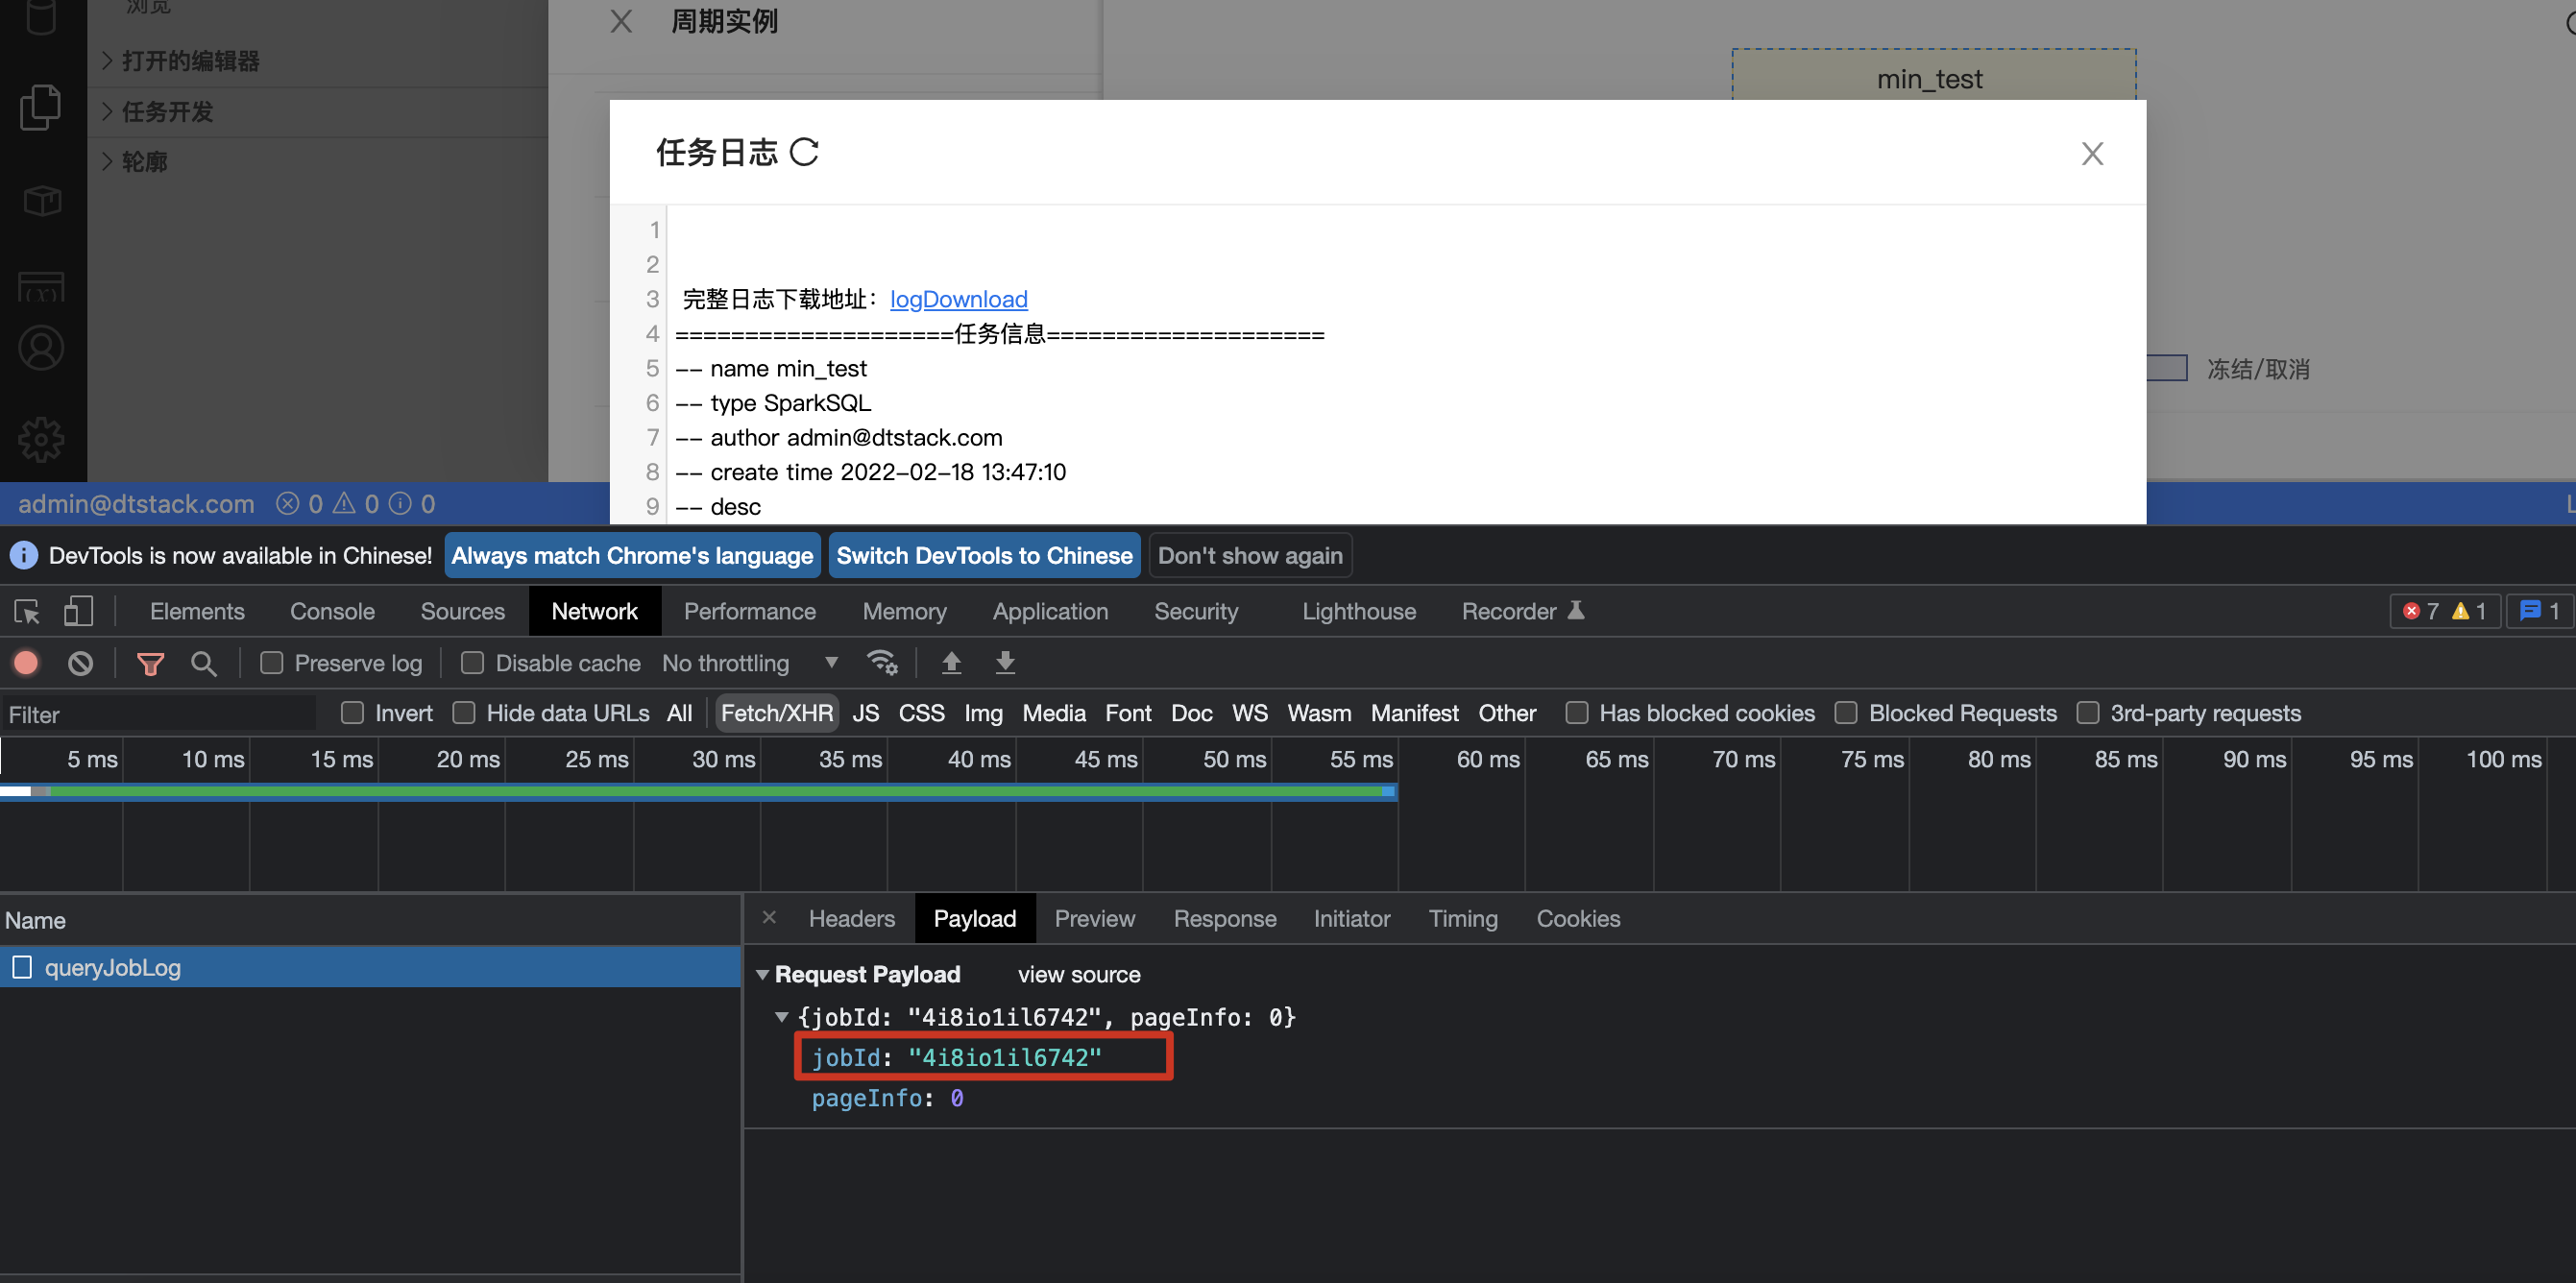This screenshot has width=2576, height=1283.
Task: Click the network conditions Wi-Fi icon
Action: pos(881,662)
